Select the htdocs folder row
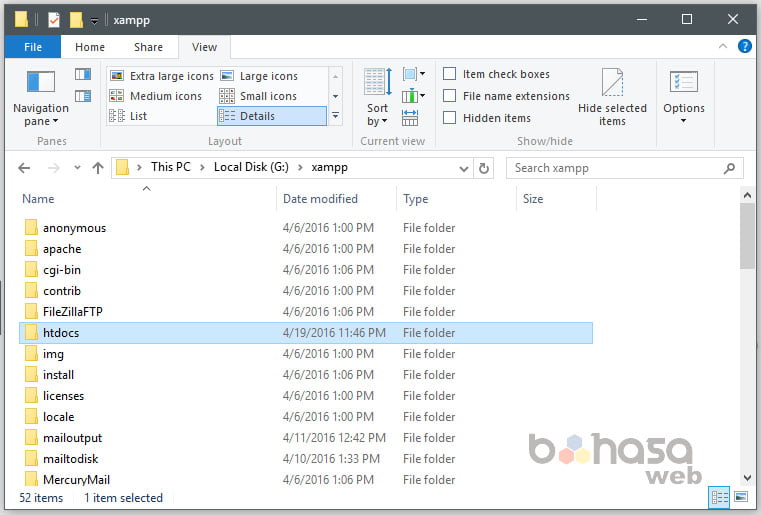761x515 pixels. click(306, 333)
